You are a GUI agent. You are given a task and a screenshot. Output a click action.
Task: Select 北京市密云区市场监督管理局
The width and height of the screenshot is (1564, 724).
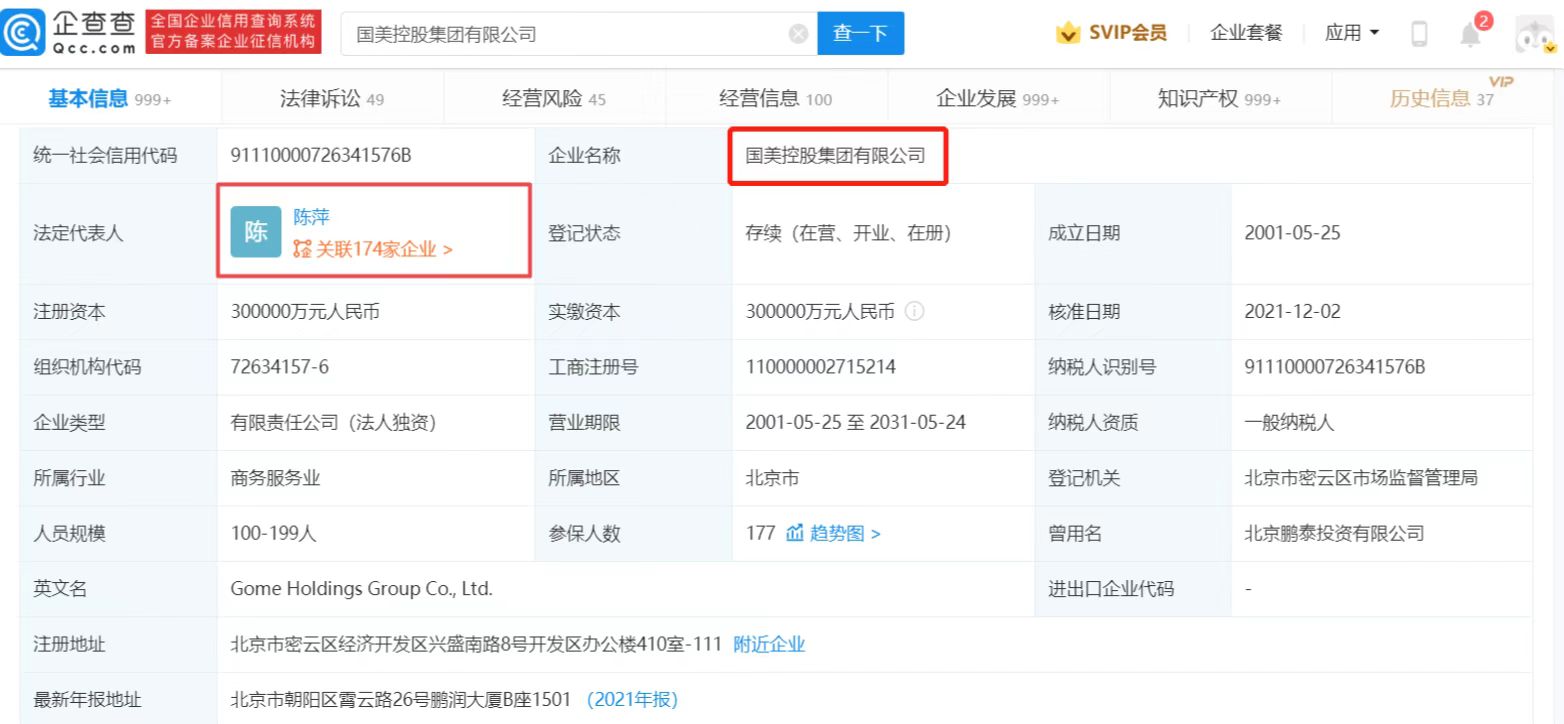(x=1361, y=478)
